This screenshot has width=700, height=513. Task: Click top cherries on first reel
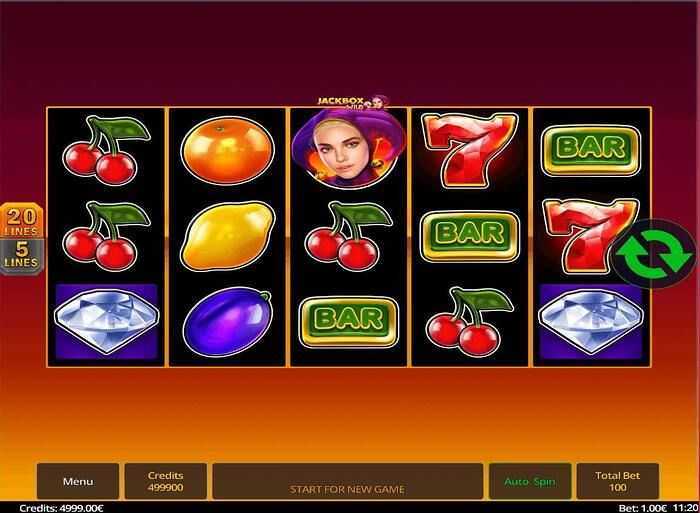click(106, 150)
